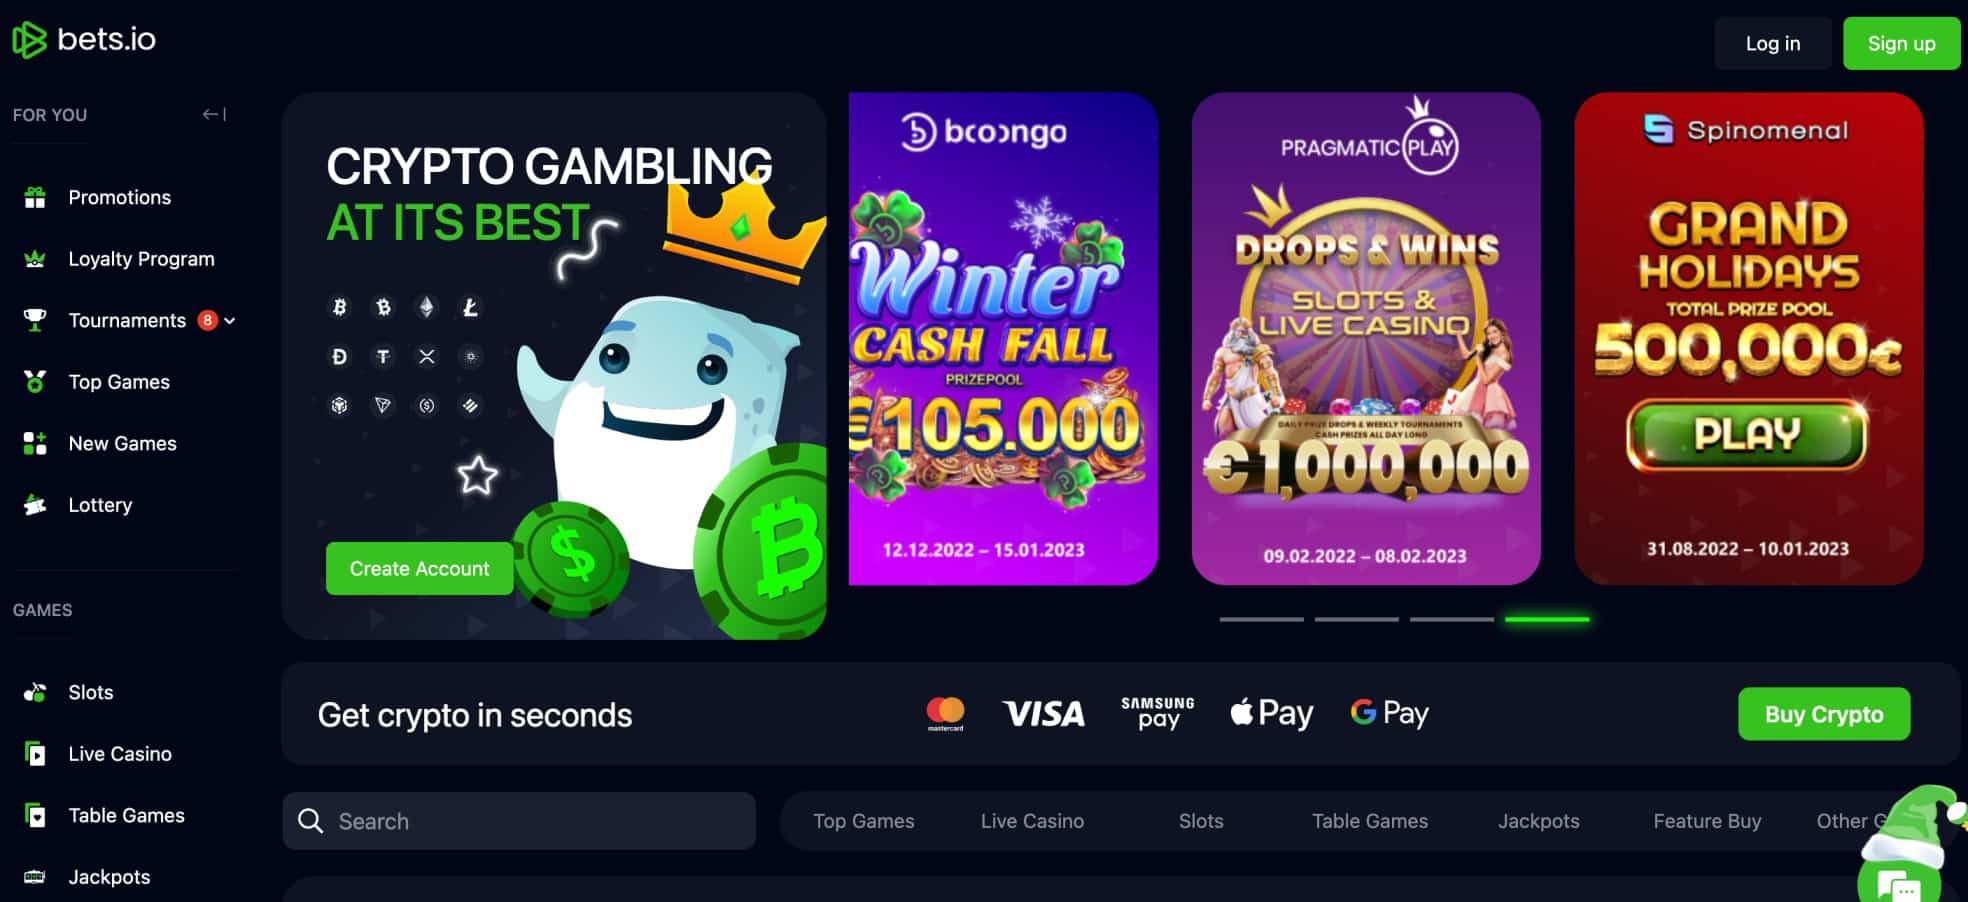Click the bets.io logo icon

(29, 40)
